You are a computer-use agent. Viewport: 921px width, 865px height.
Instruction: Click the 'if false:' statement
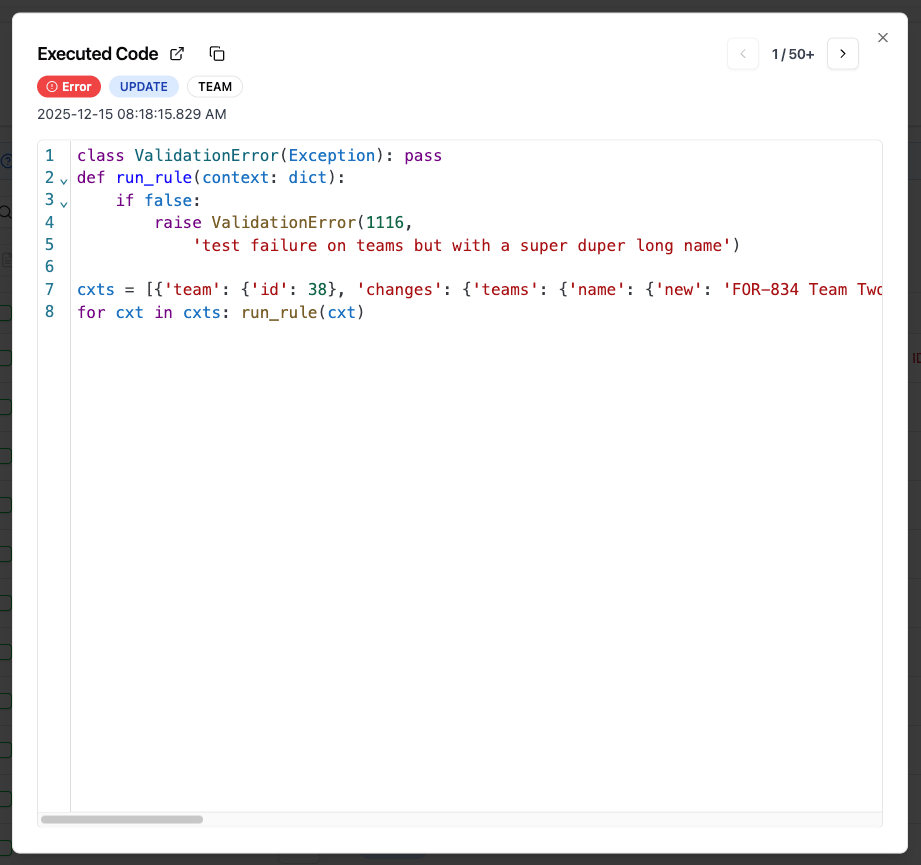point(158,200)
